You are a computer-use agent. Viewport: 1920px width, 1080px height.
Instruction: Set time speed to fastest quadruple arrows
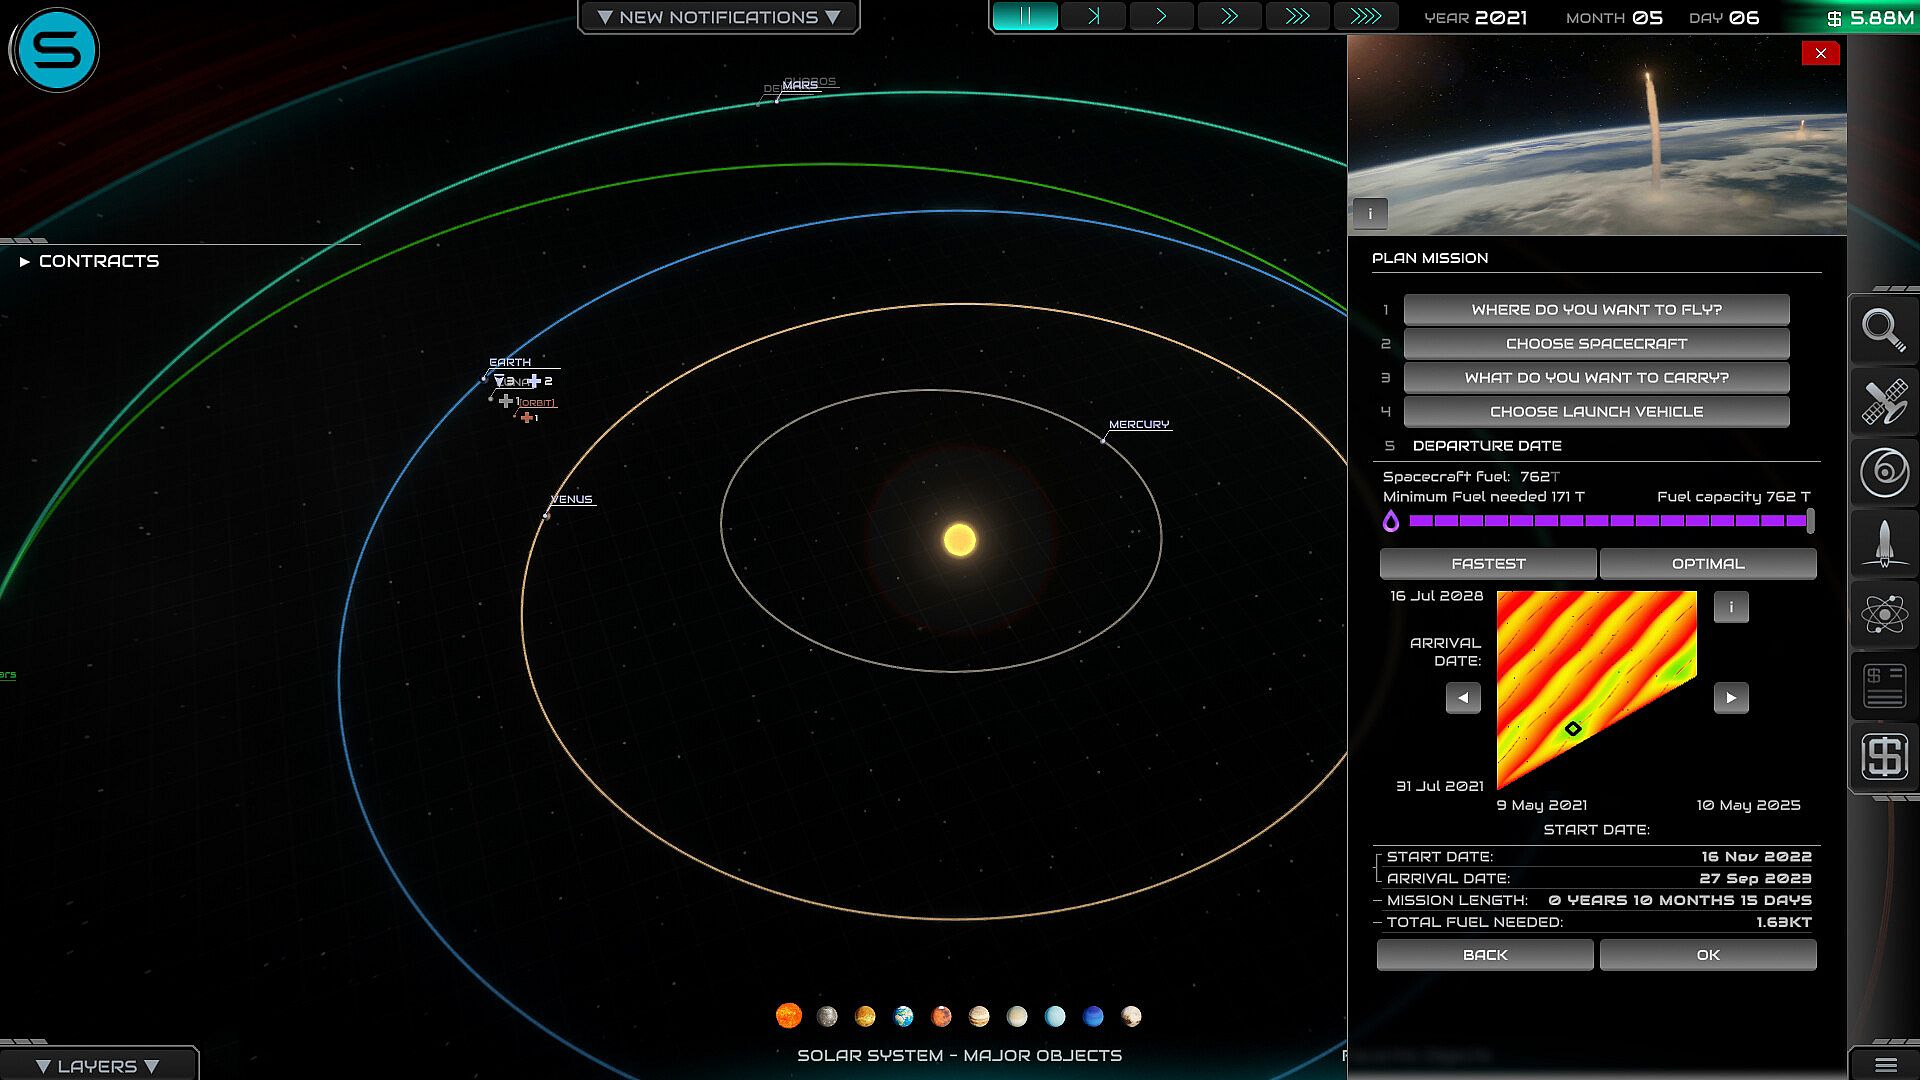coord(1365,16)
